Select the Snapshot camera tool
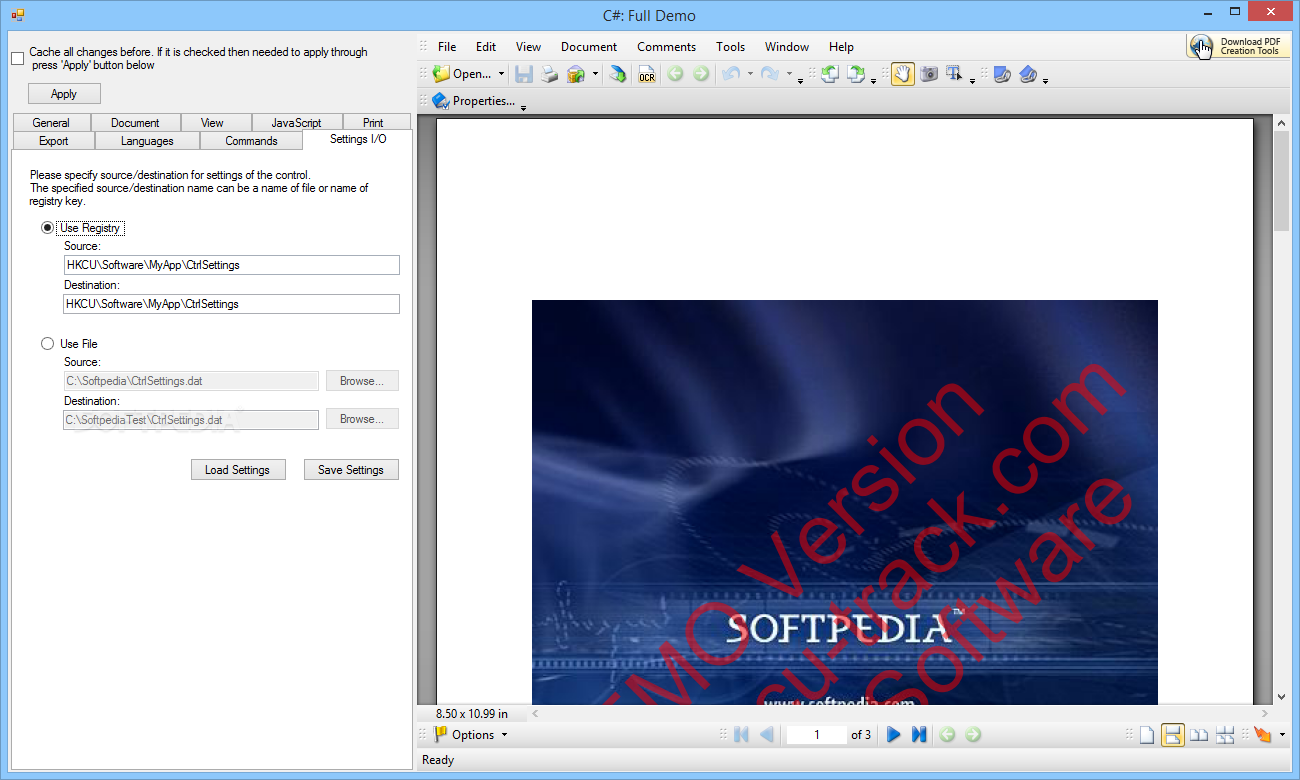The image size is (1300, 780). pyautogui.click(x=929, y=74)
